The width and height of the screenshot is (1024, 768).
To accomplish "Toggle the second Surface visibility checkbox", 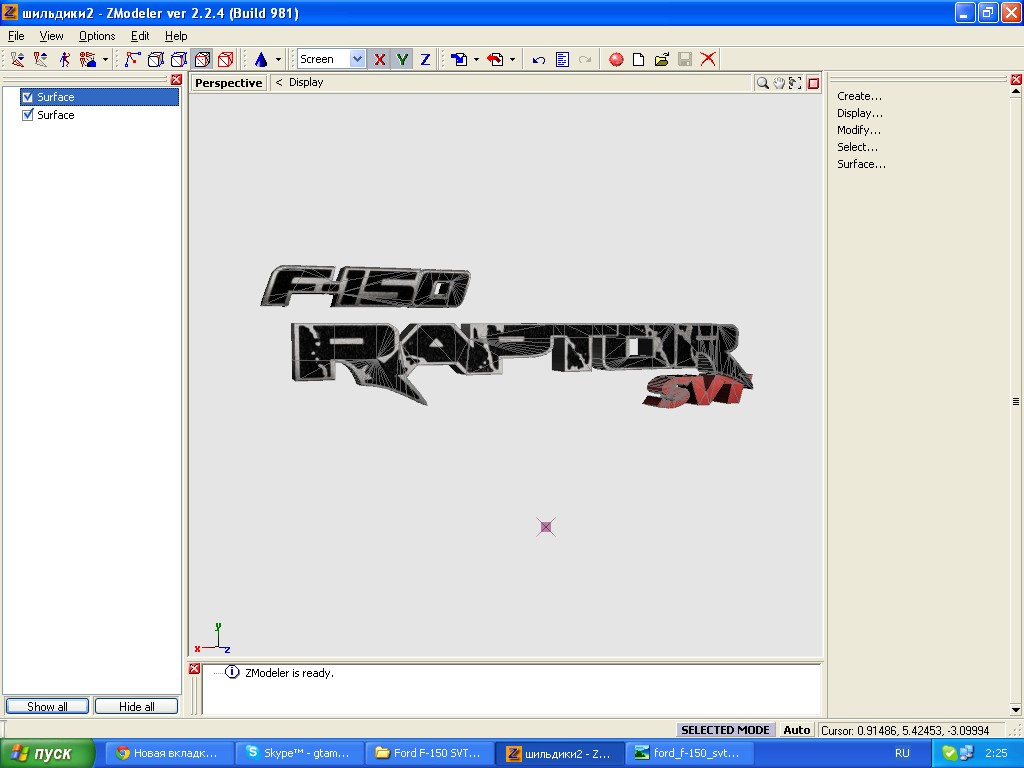I will 28,115.
